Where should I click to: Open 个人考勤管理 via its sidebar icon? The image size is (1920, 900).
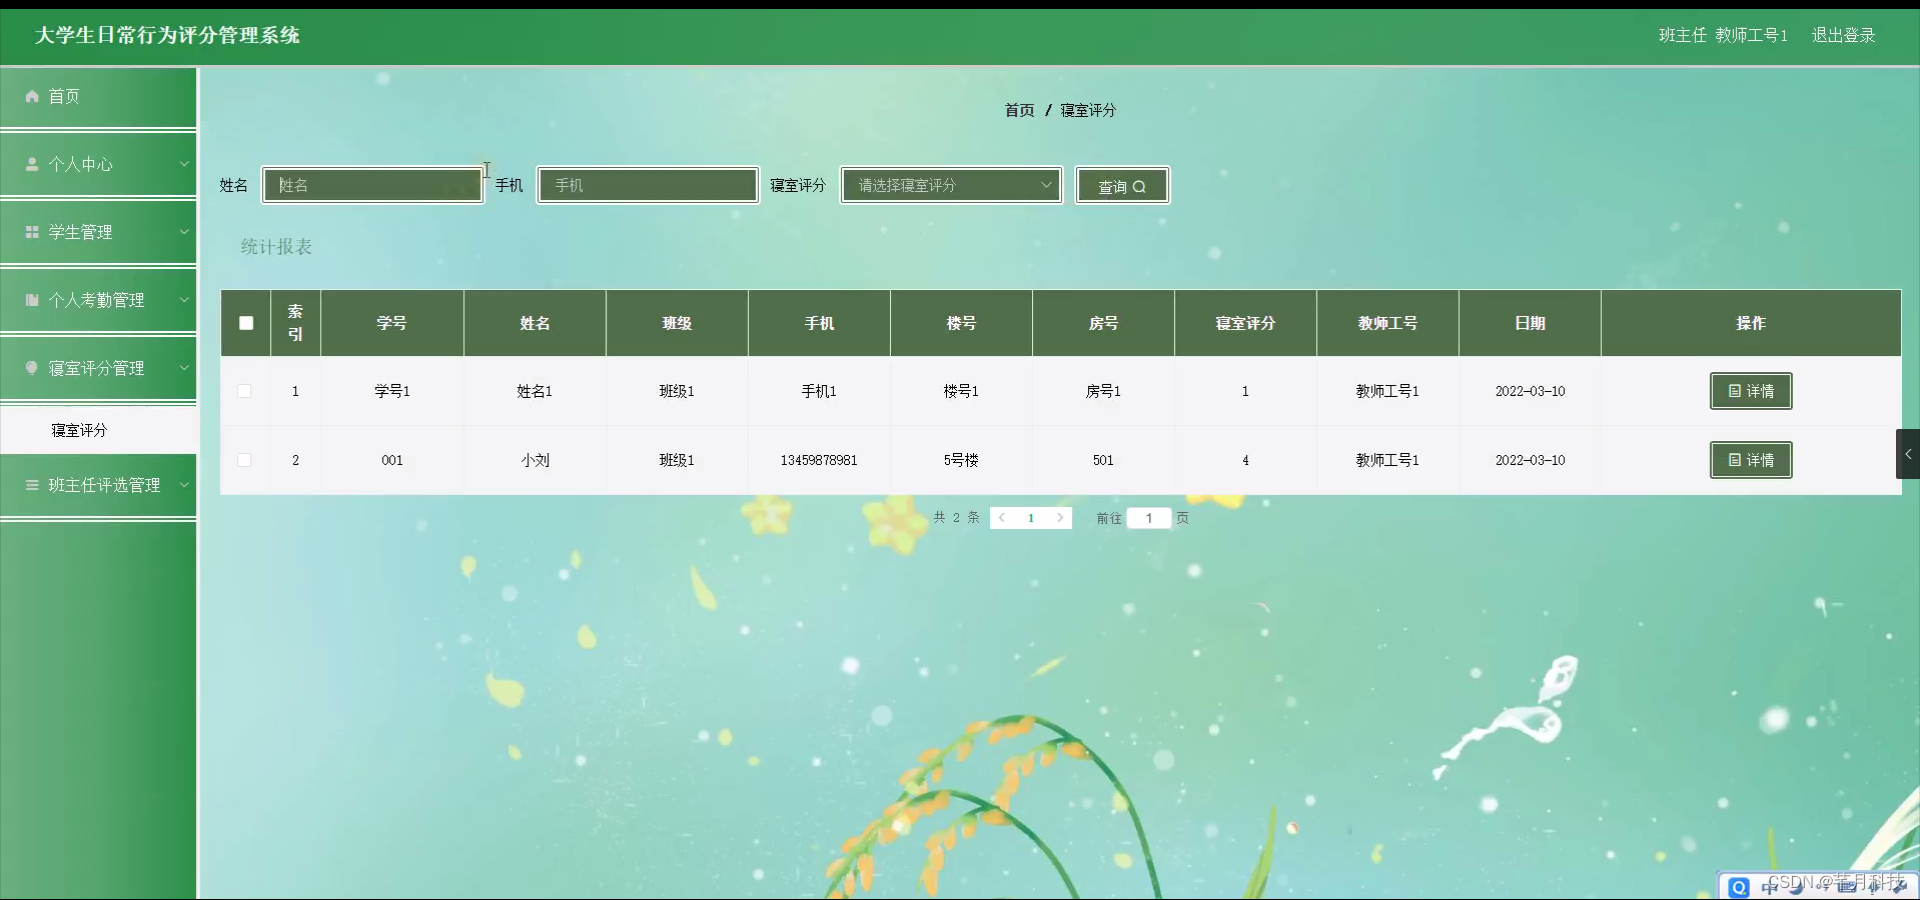(x=33, y=300)
